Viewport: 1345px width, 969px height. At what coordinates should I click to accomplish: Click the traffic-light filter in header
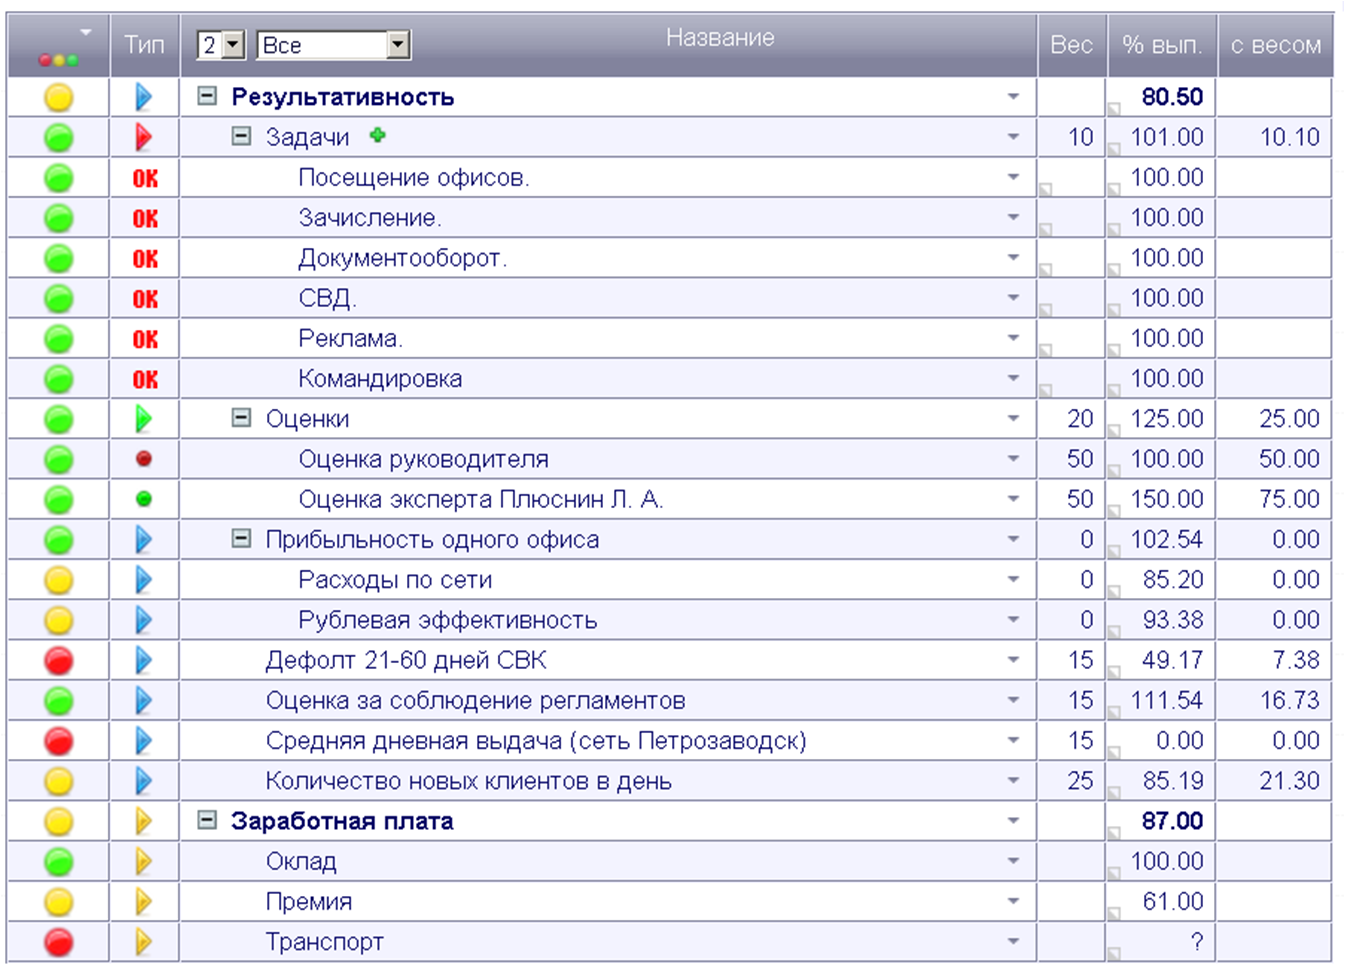pyautogui.click(x=59, y=47)
